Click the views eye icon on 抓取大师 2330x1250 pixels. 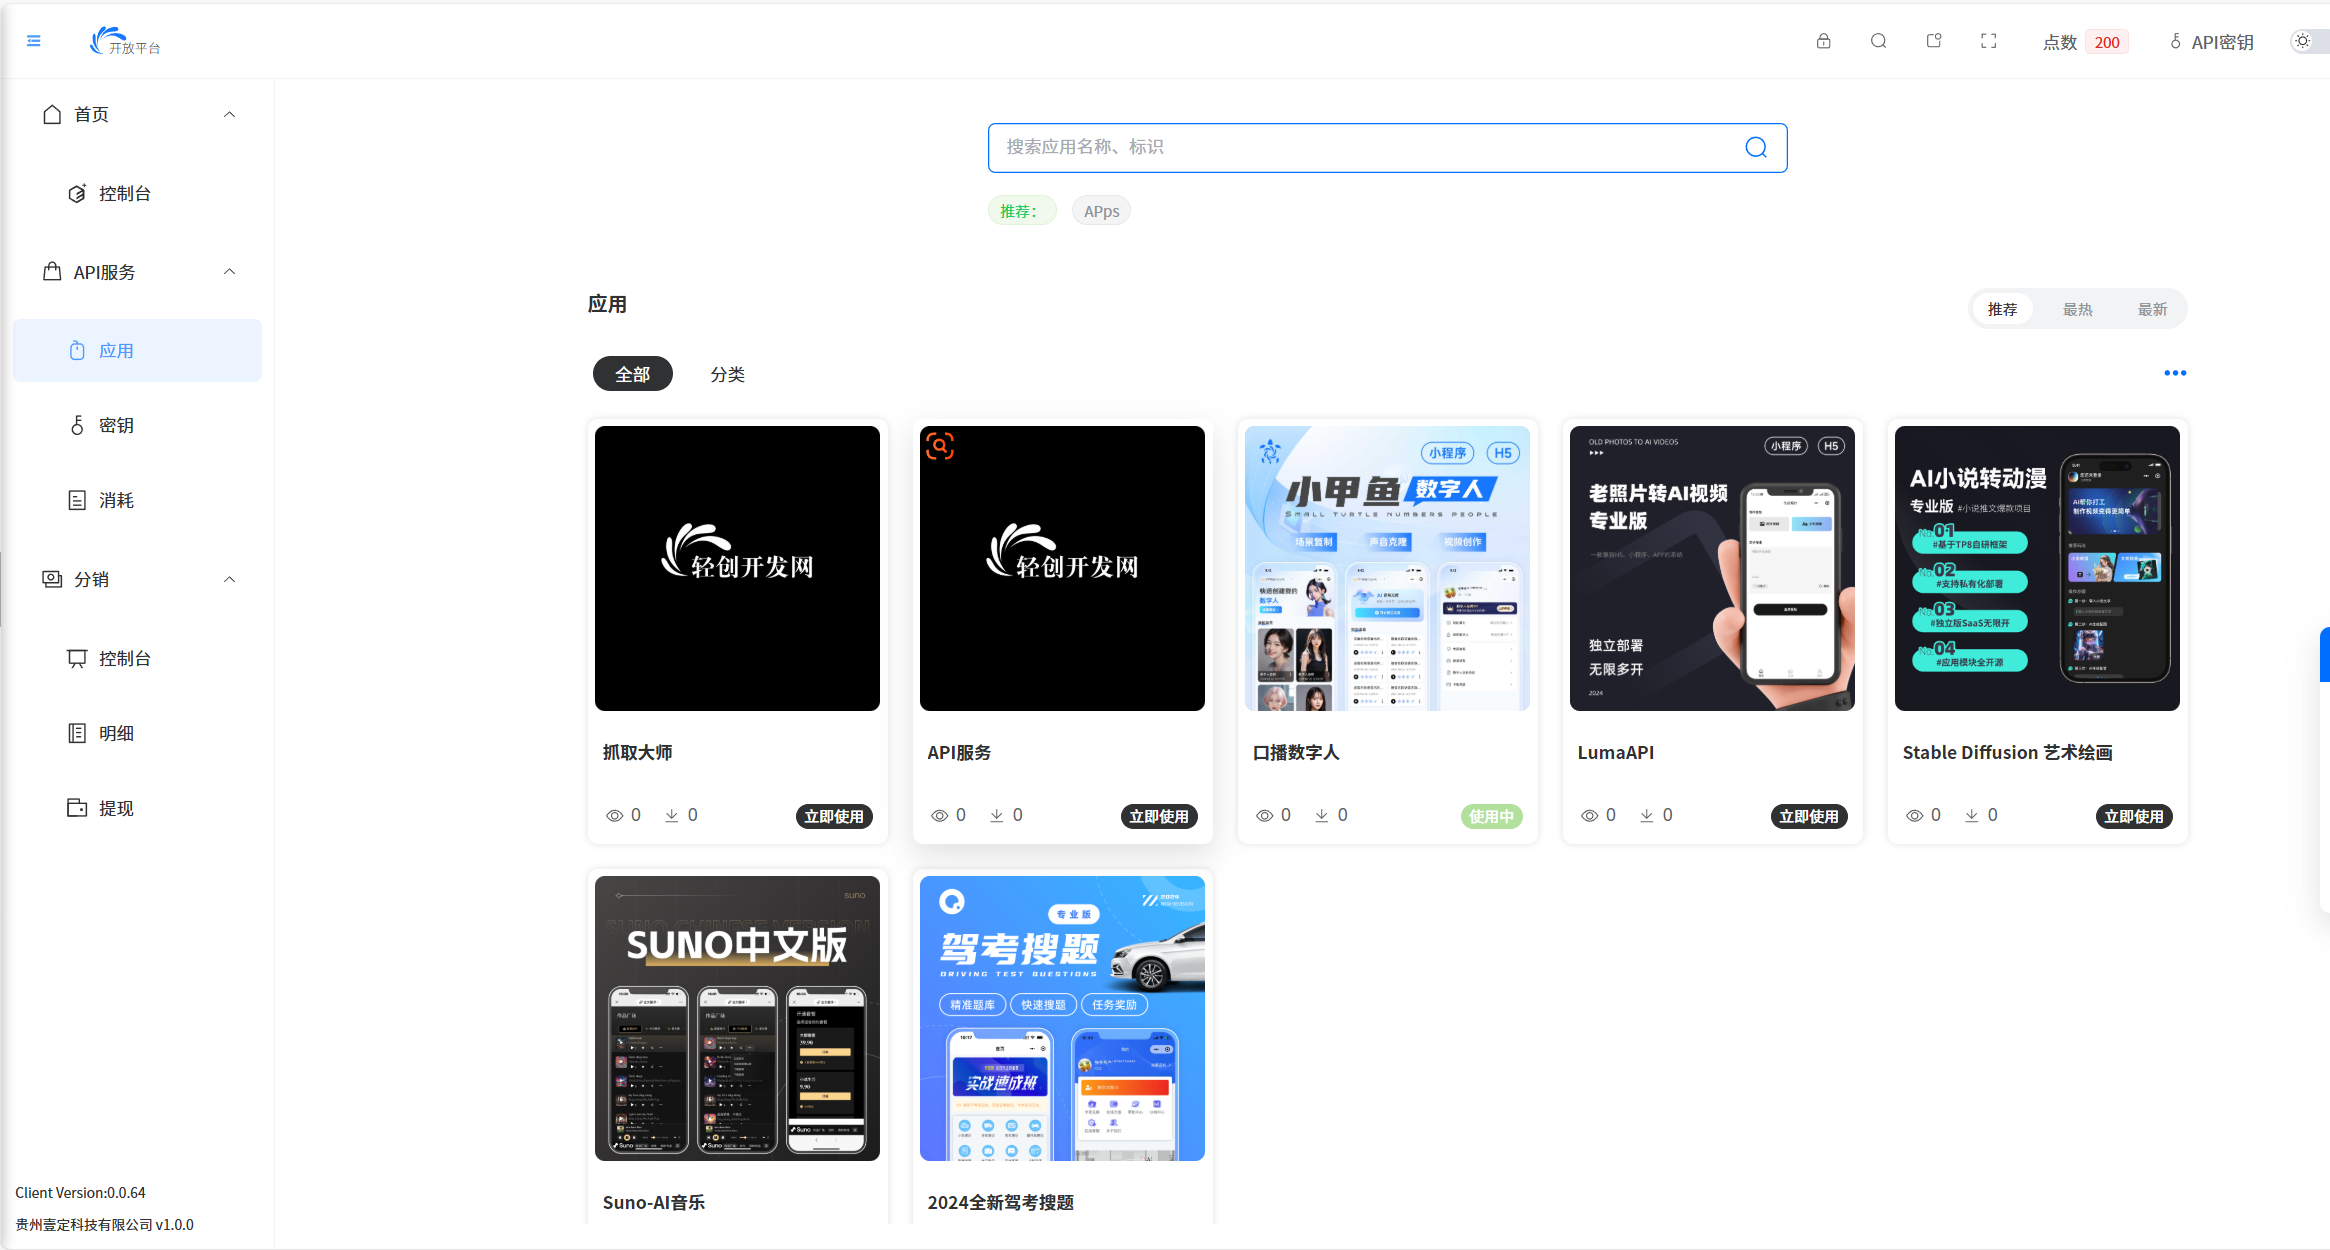point(615,816)
